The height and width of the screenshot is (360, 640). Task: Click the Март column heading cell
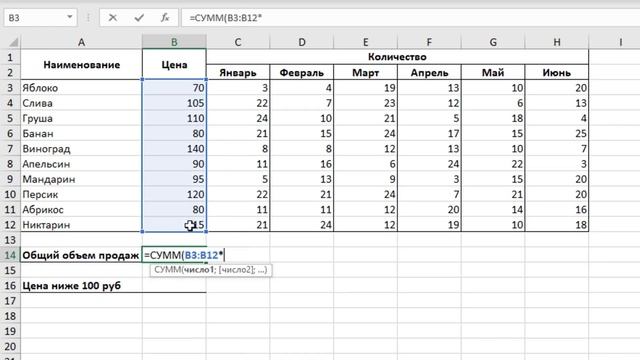click(x=365, y=73)
